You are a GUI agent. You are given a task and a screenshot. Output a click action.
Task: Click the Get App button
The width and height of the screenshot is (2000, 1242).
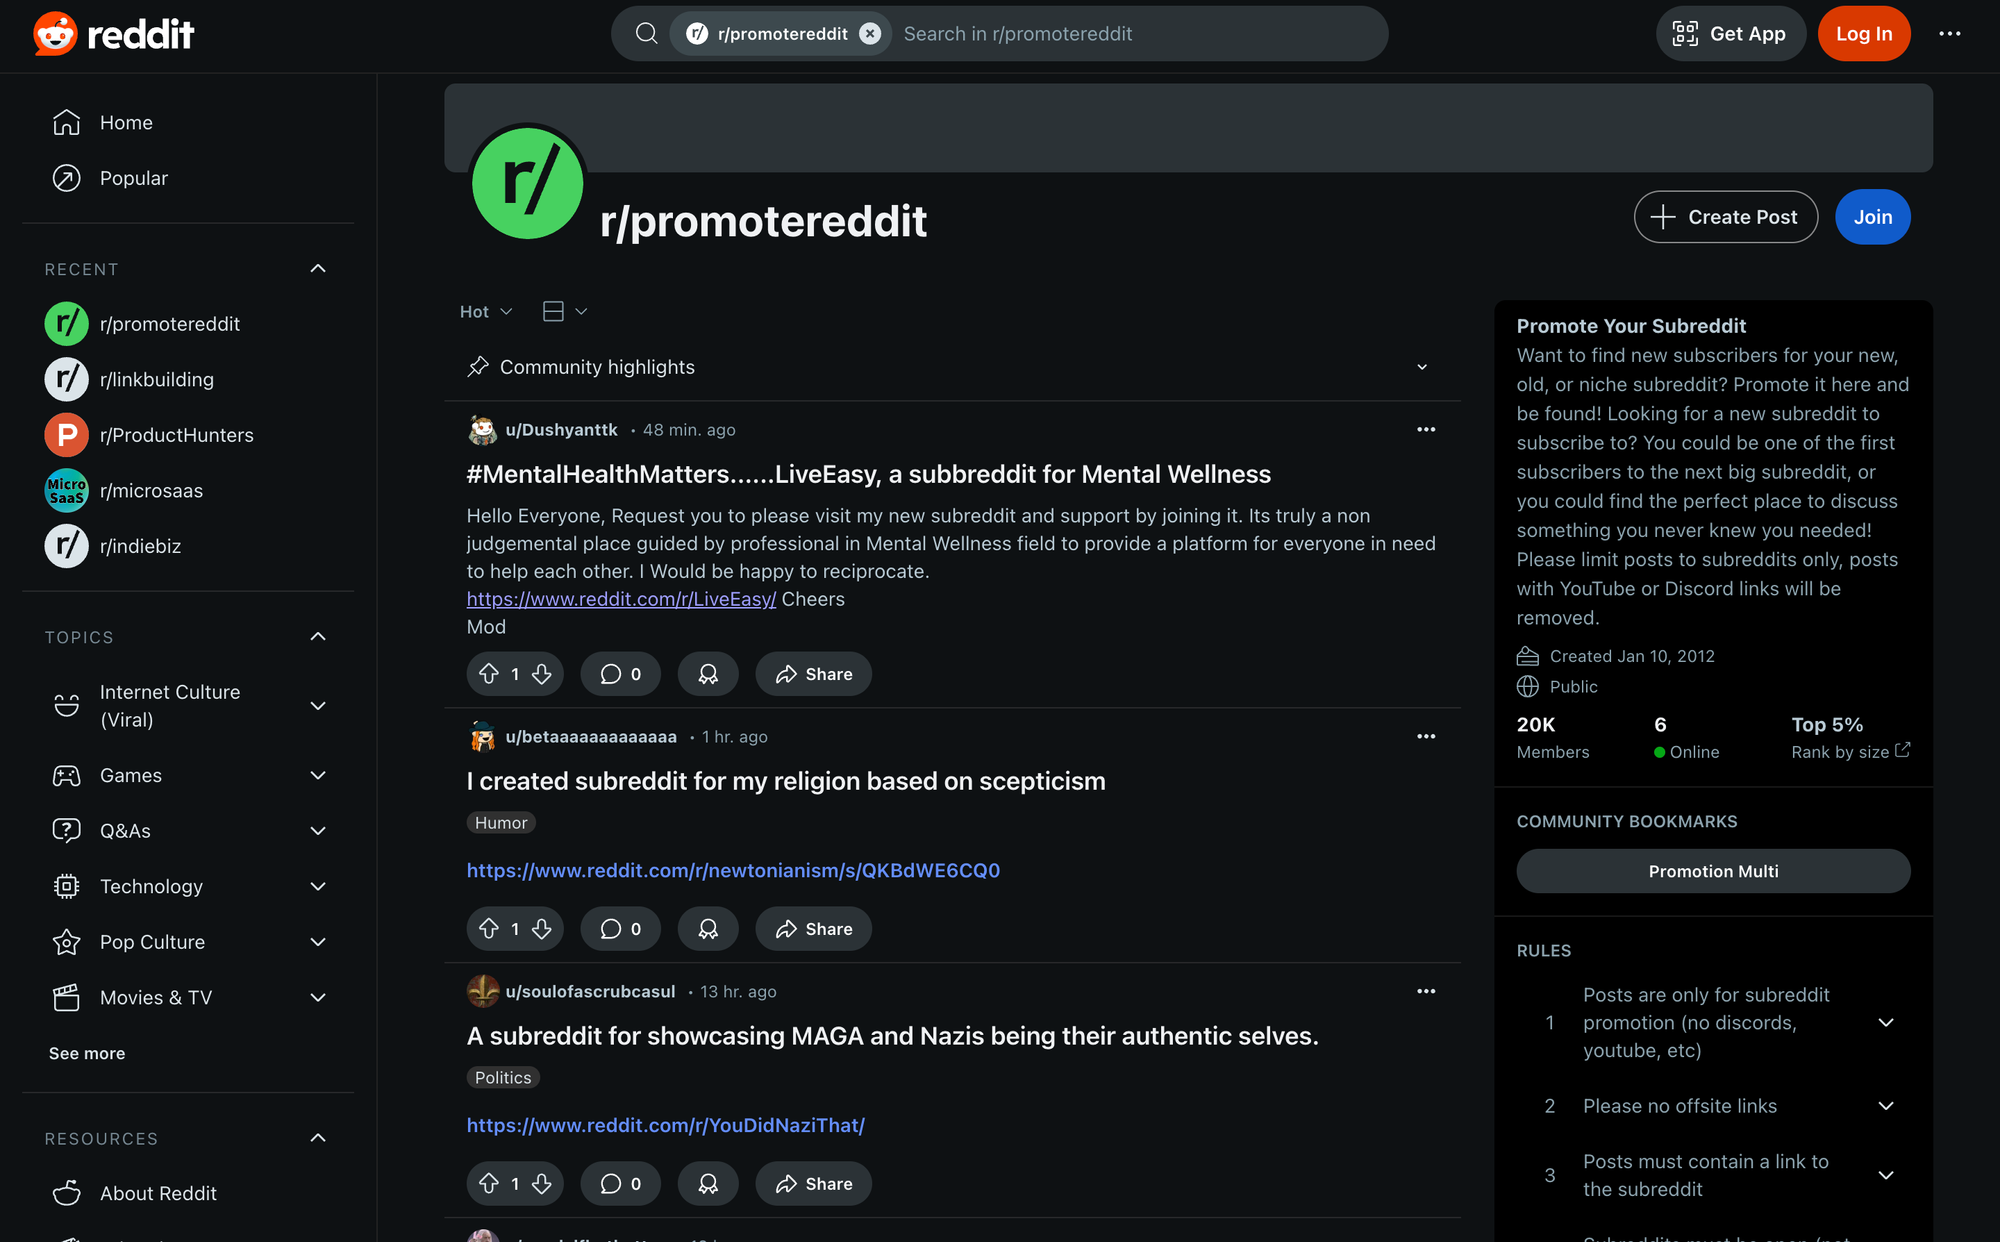[1730, 34]
